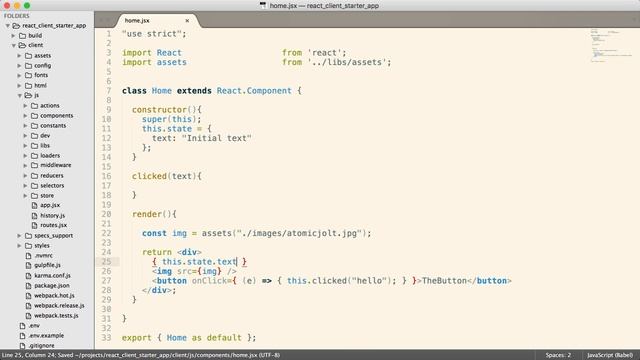
Task: Click the .env file icon
Action: click(x=22, y=326)
